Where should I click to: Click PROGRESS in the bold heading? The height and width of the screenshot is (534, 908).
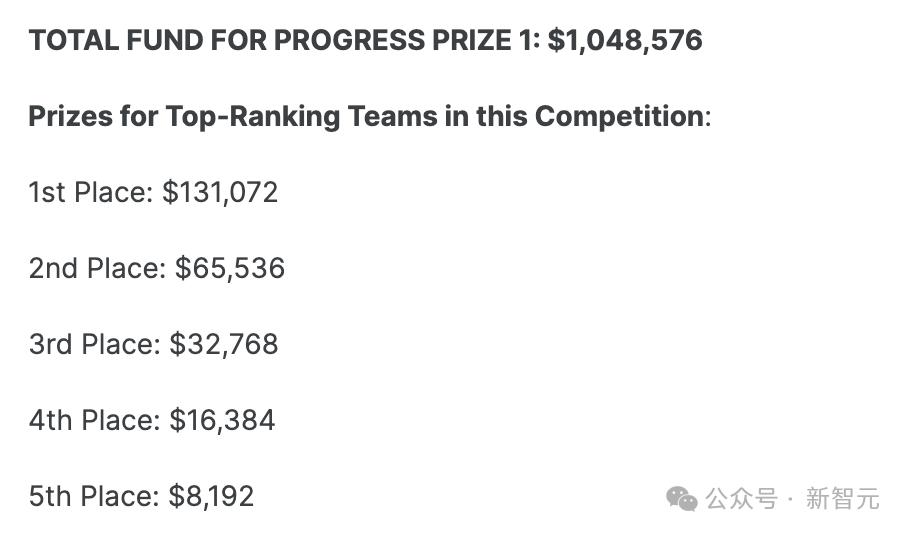click(x=350, y=41)
